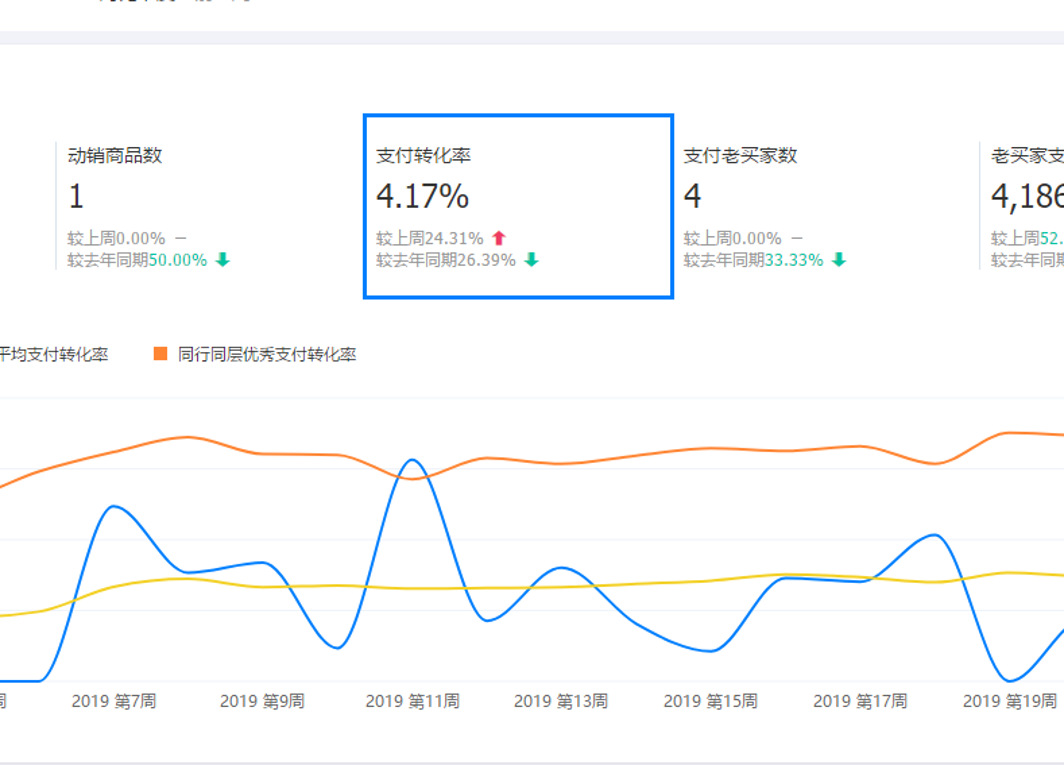Click the blue line peak at 第7周
The height and width of the screenshot is (765, 1064).
[x=114, y=506]
